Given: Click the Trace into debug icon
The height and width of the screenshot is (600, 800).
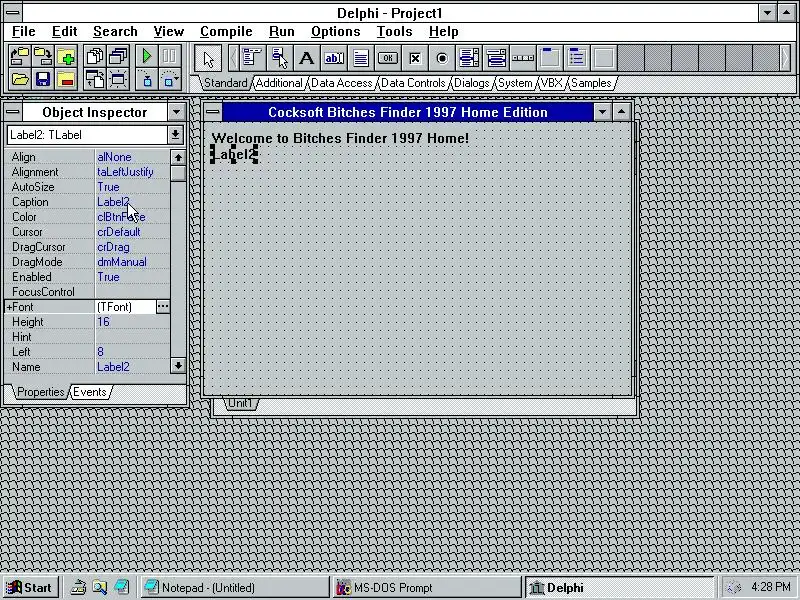Looking at the screenshot, I should coord(147,80).
